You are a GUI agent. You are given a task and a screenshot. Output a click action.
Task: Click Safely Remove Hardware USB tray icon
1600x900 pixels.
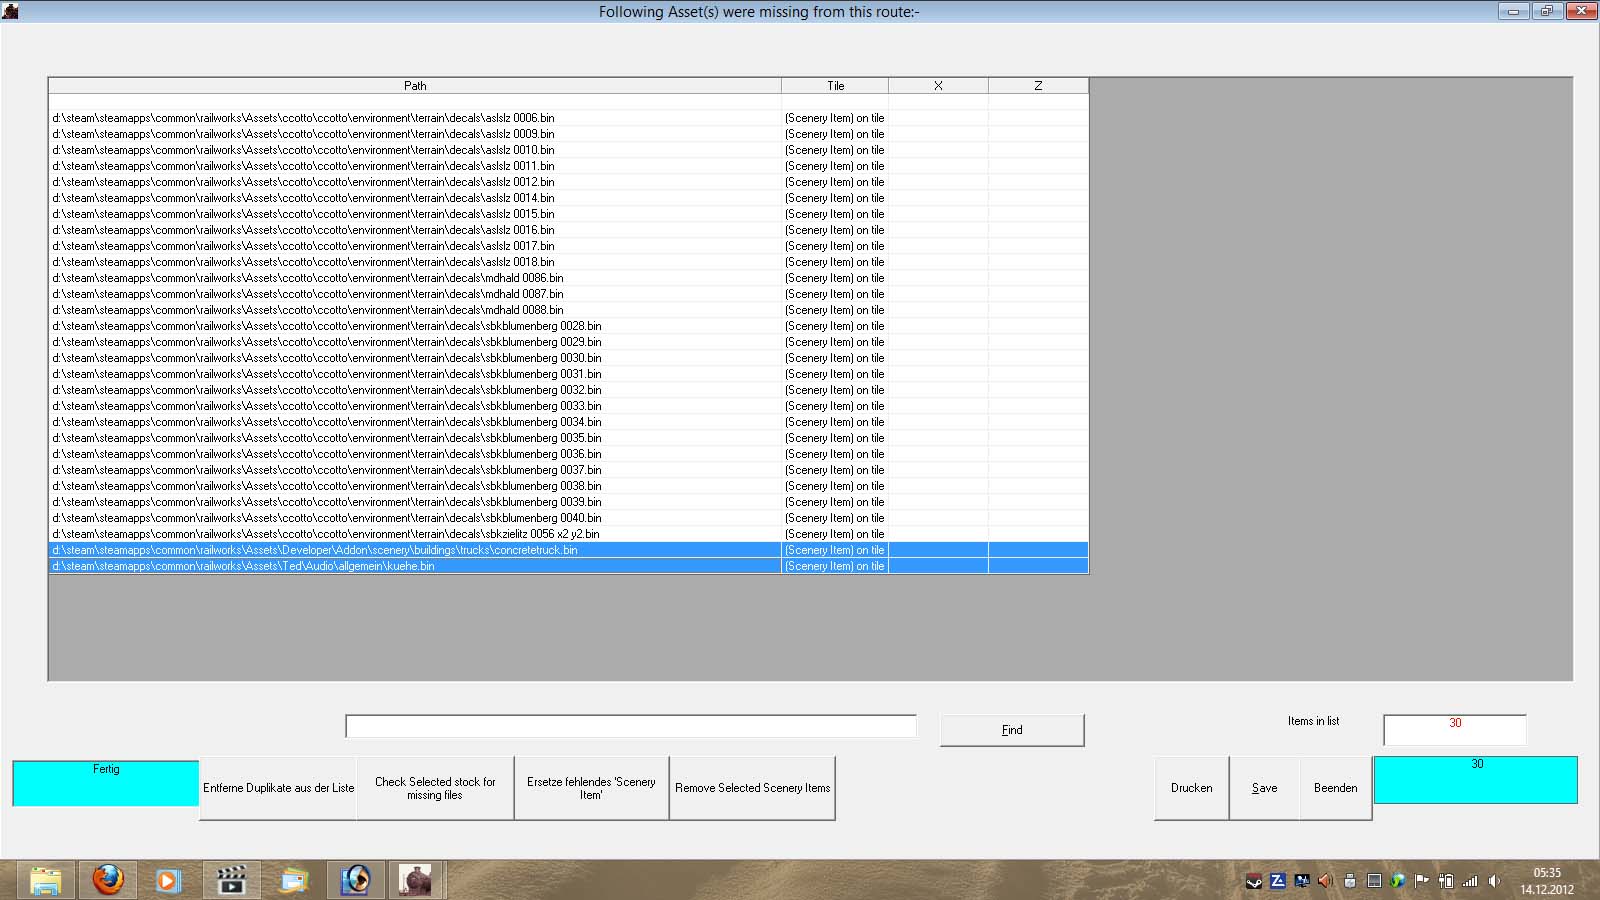tap(1350, 881)
